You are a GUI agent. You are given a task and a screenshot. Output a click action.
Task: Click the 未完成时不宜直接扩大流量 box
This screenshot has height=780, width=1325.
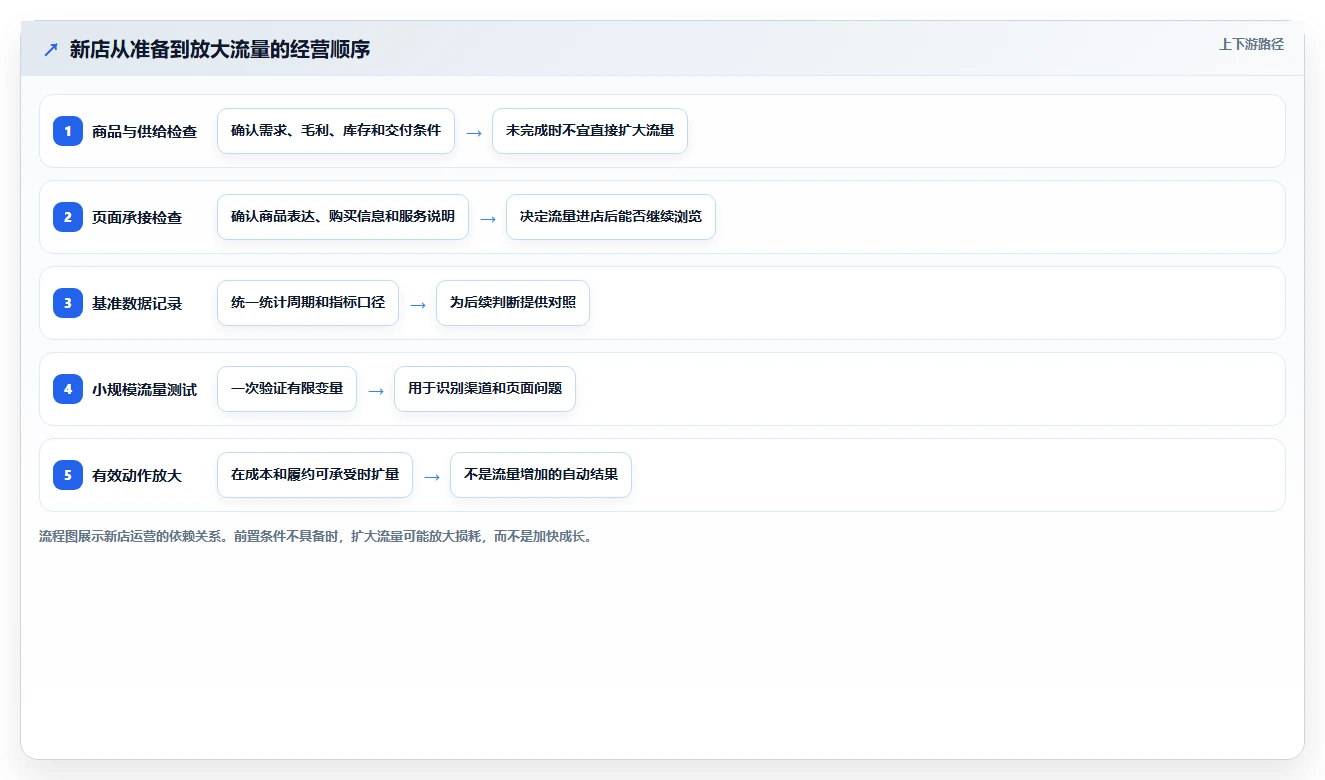pyautogui.click(x=590, y=131)
